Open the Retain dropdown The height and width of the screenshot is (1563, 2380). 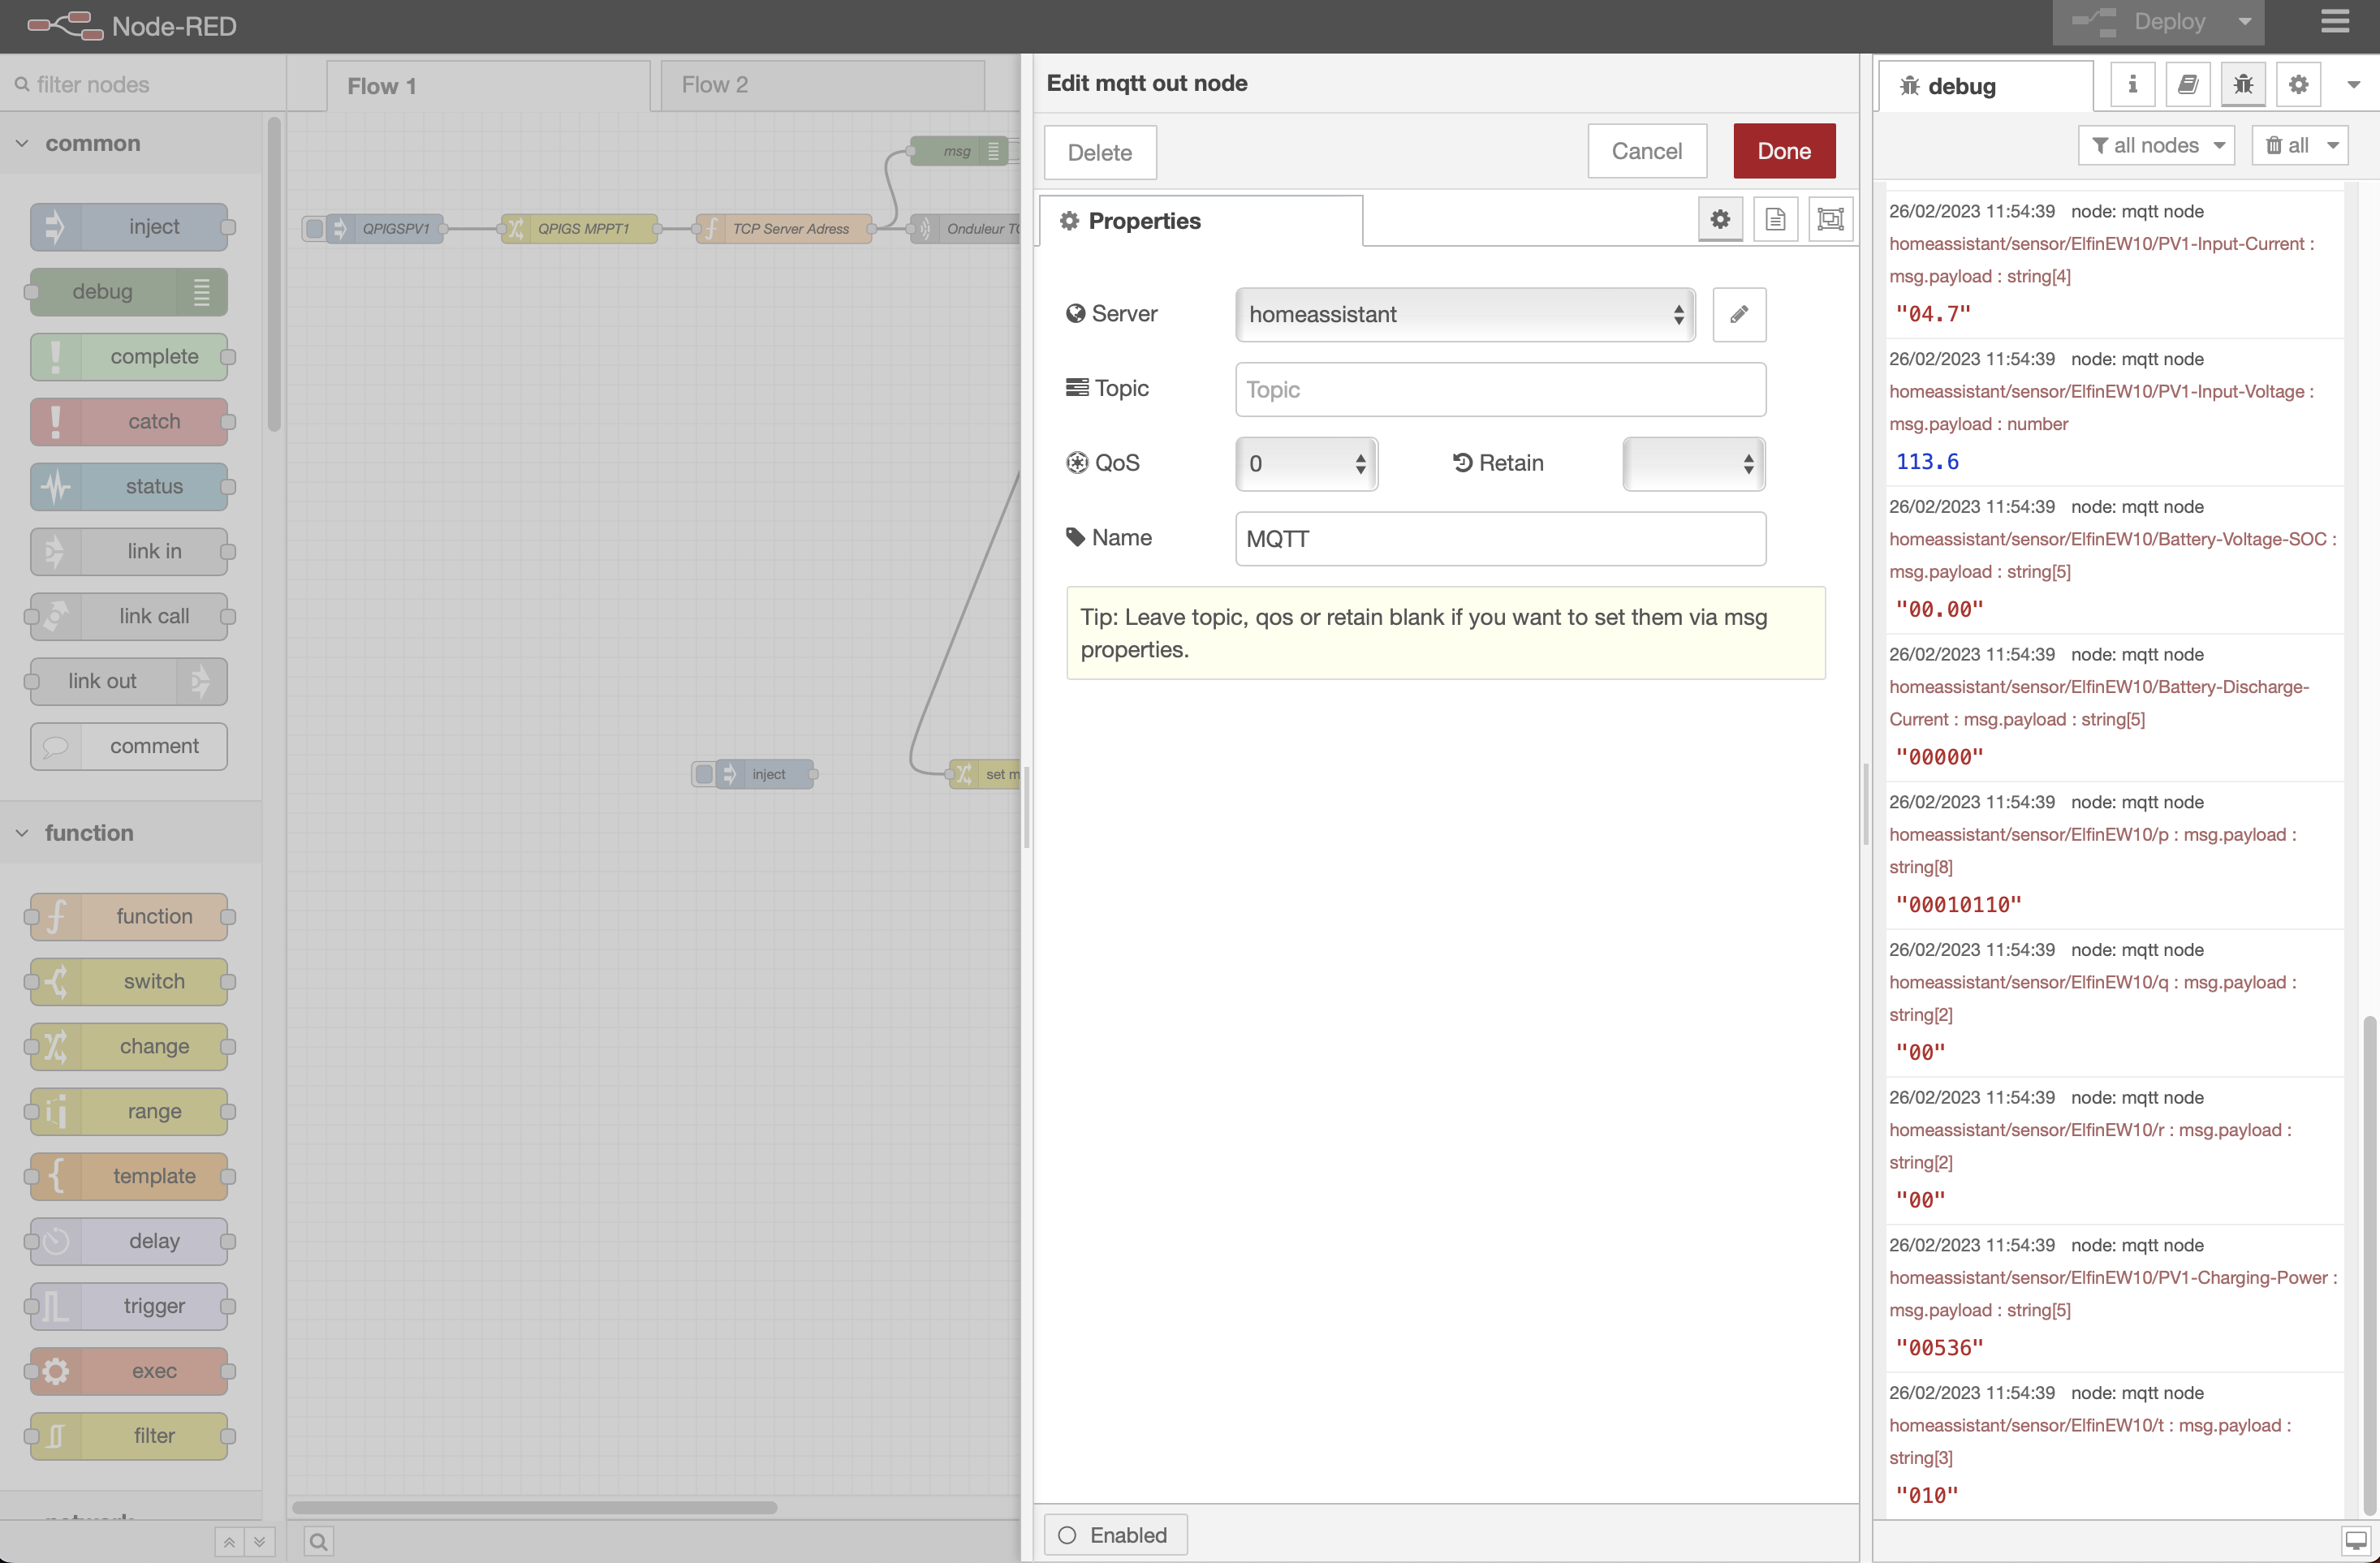coord(1692,463)
